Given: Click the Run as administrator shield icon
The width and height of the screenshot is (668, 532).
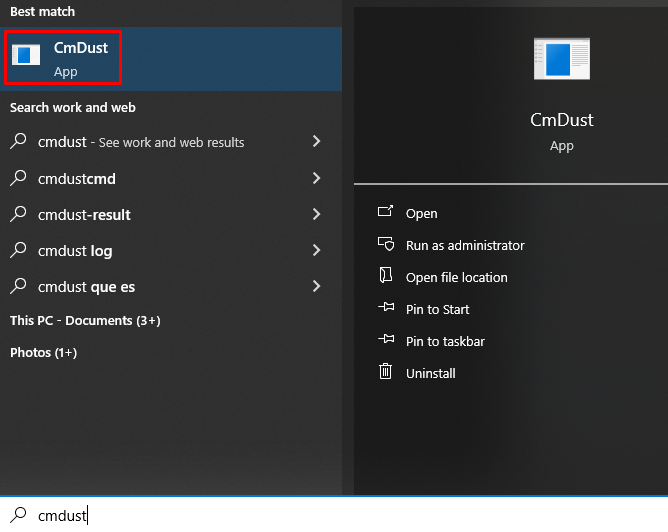Looking at the screenshot, I should coord(385,245).
